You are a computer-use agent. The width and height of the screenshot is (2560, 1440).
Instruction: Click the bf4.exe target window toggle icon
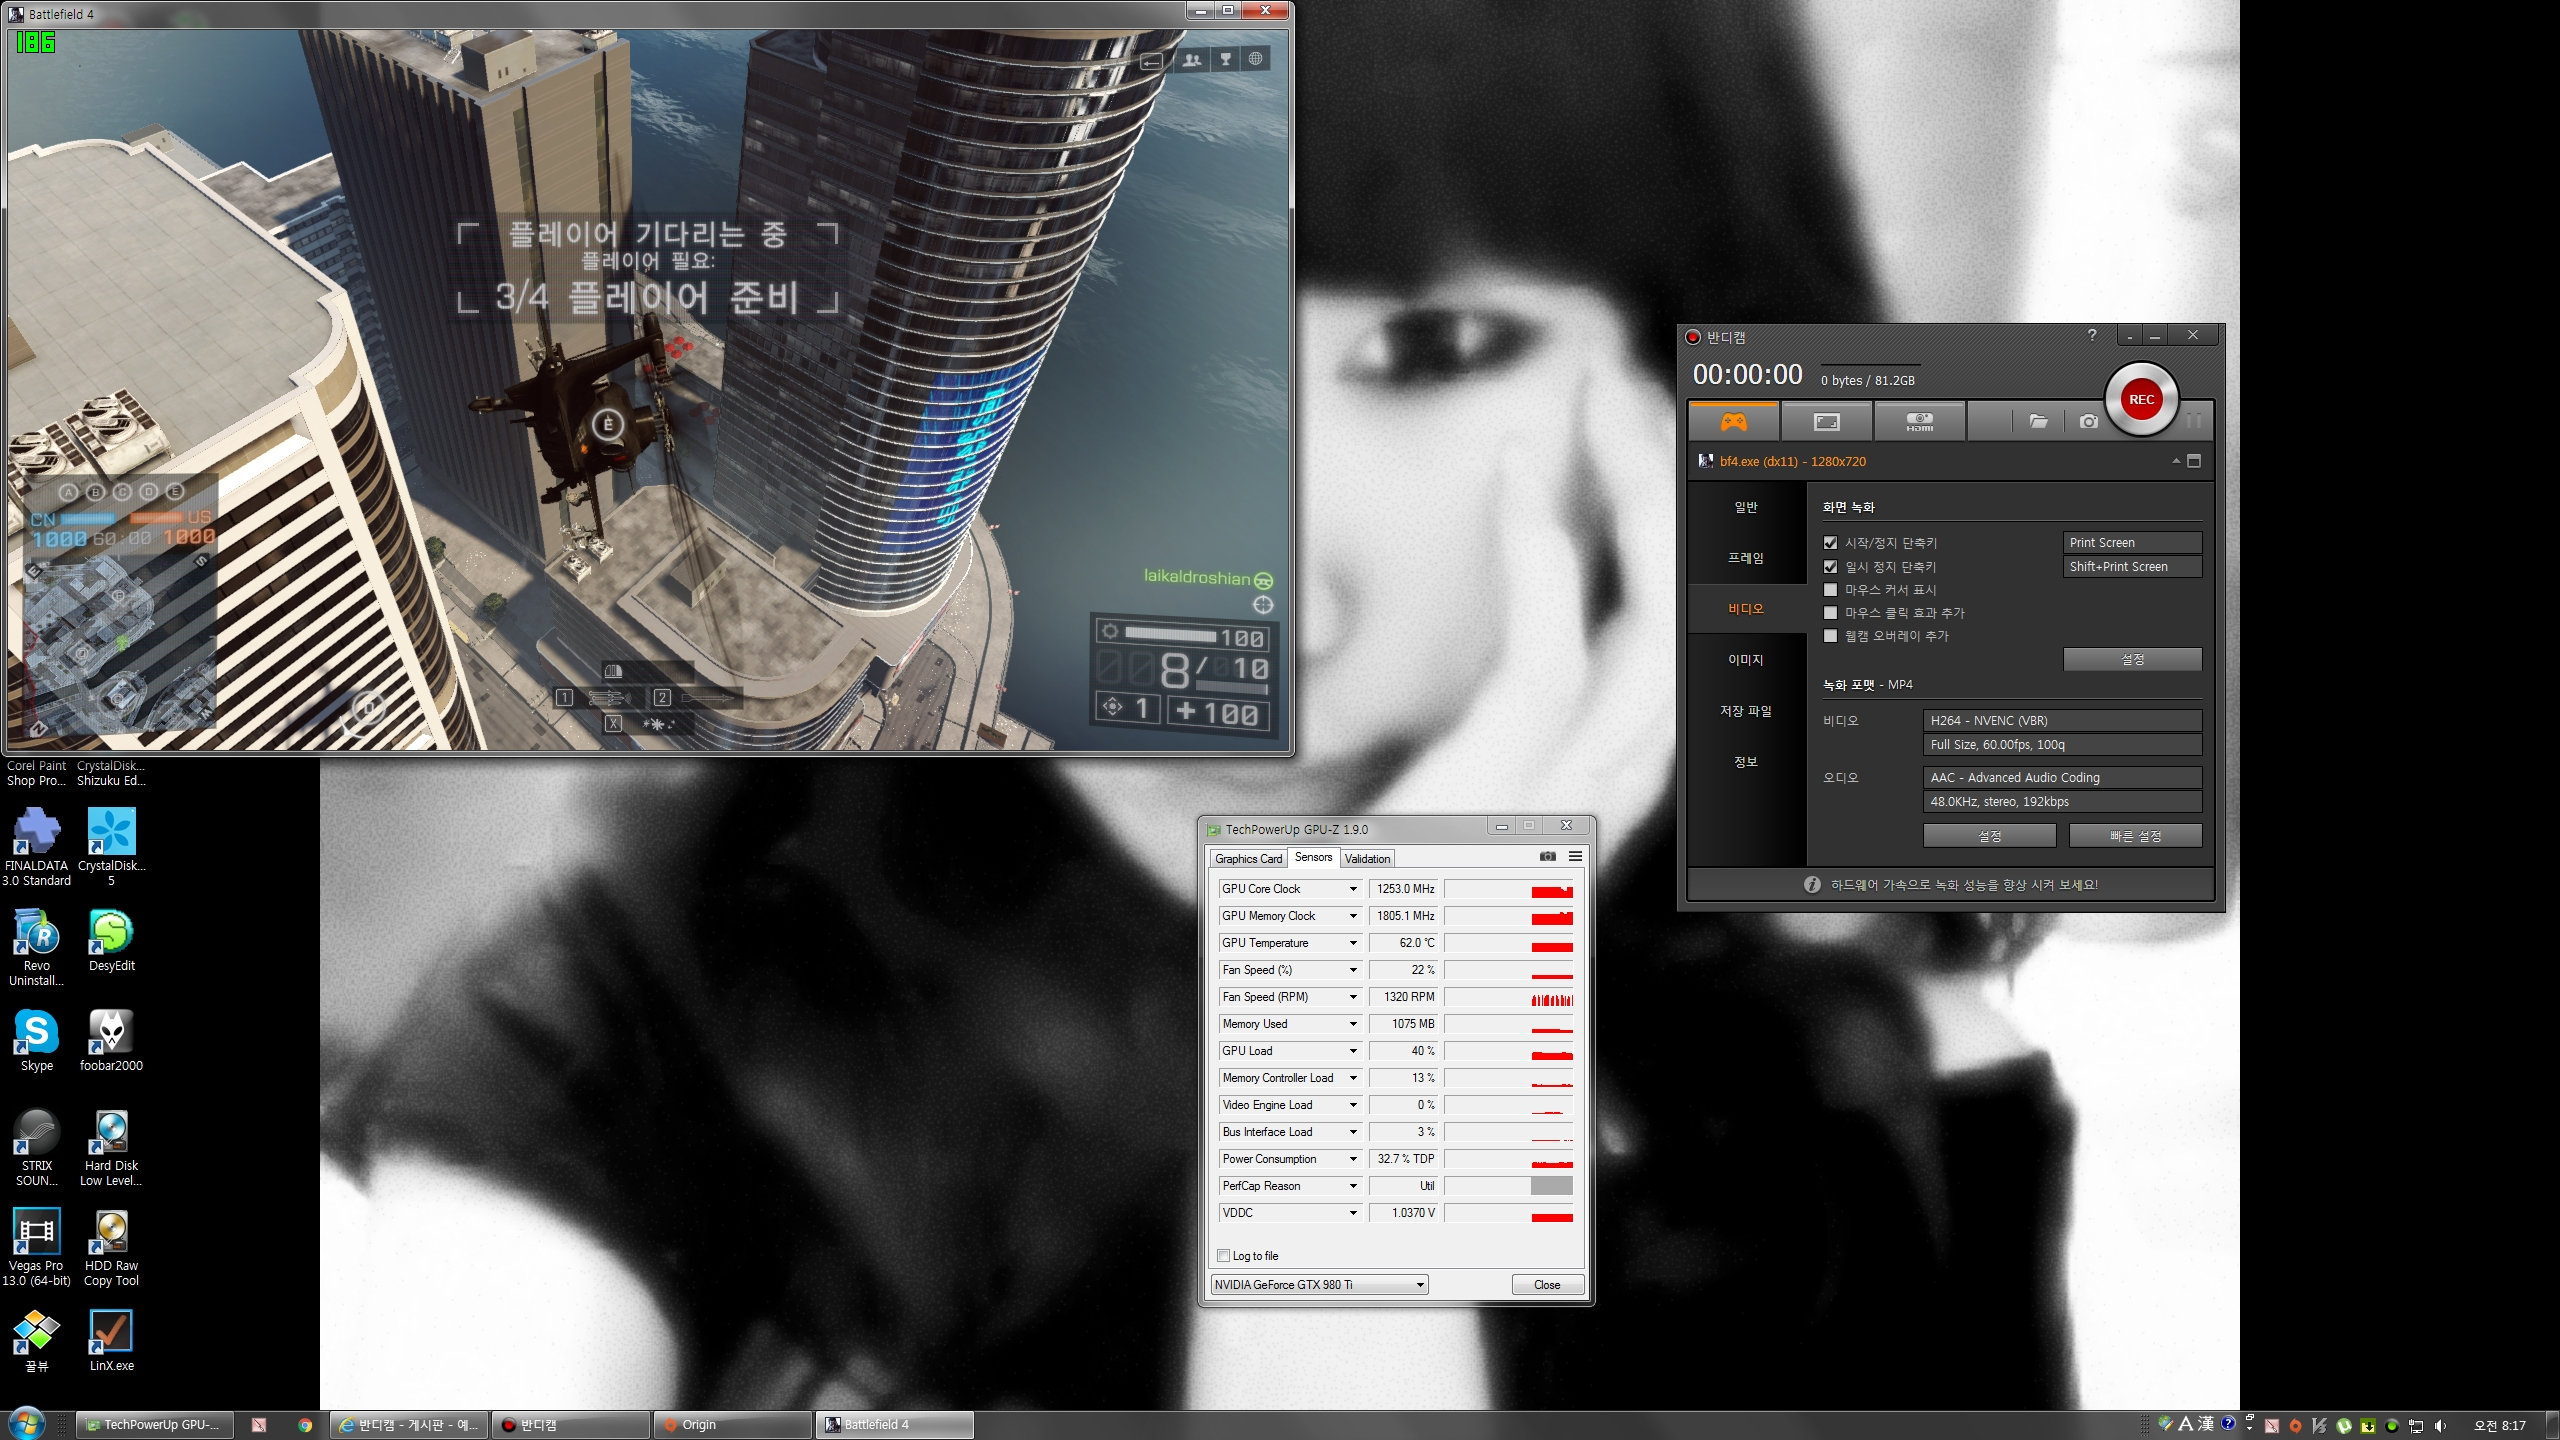[2194, 461]
